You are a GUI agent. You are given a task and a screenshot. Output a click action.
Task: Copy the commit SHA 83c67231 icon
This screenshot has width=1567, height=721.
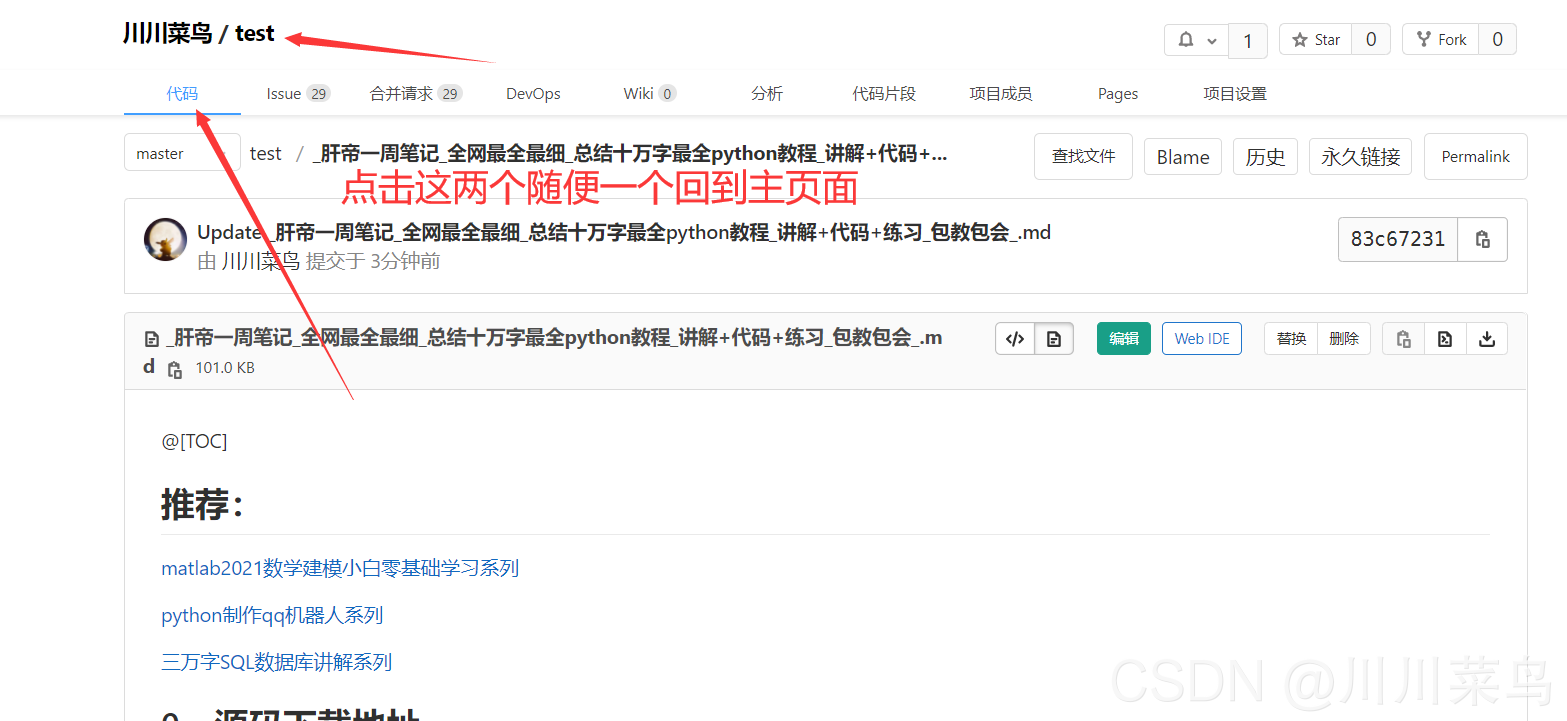1482,239
